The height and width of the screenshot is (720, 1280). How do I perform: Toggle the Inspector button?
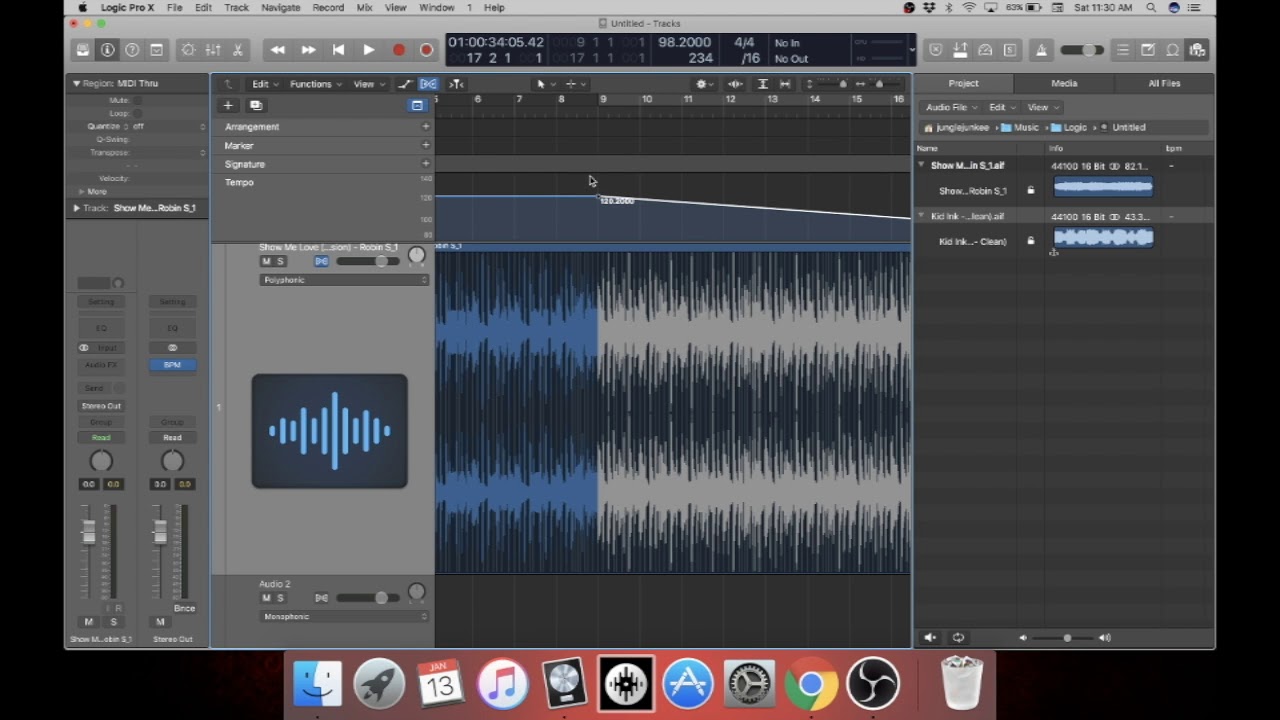107,50
